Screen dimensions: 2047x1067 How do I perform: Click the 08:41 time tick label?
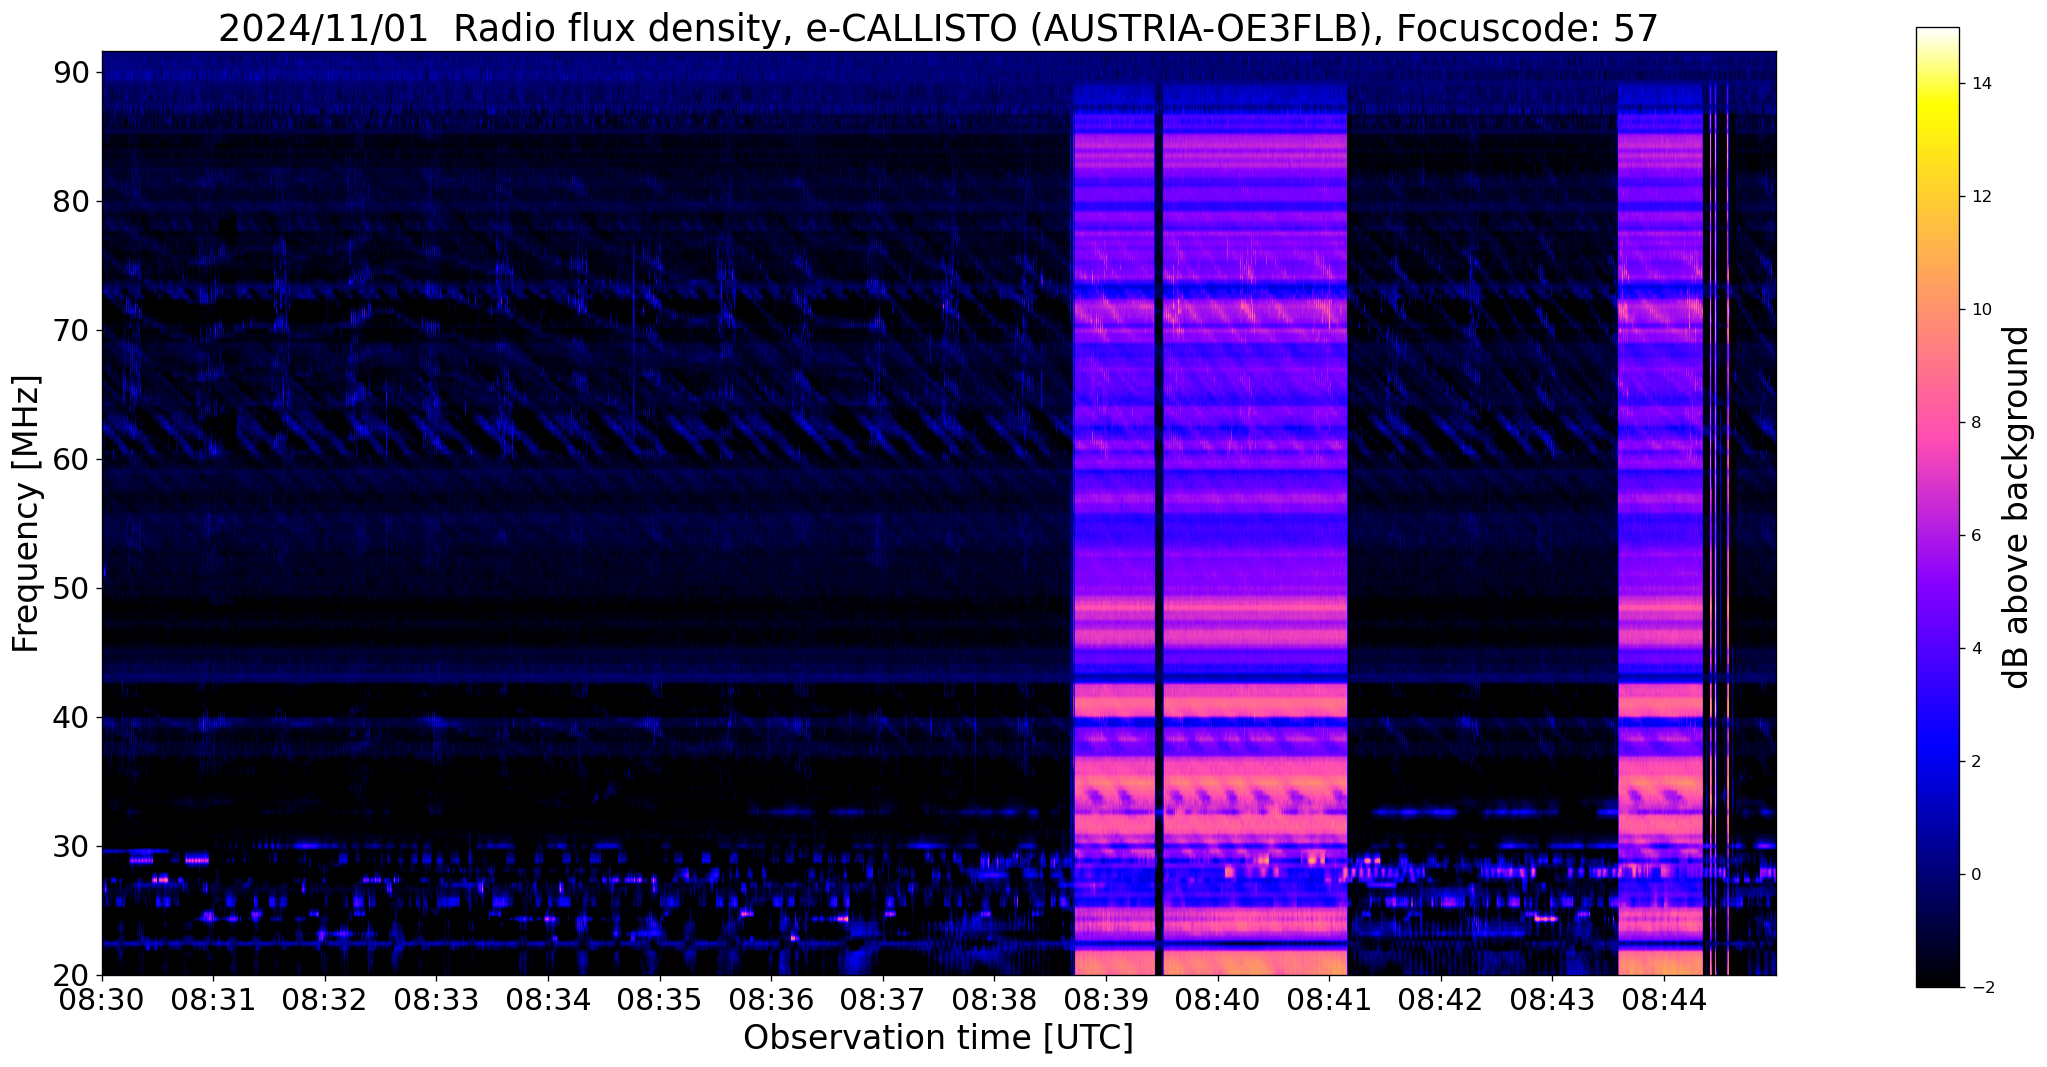click(x=1329, y=1000)
